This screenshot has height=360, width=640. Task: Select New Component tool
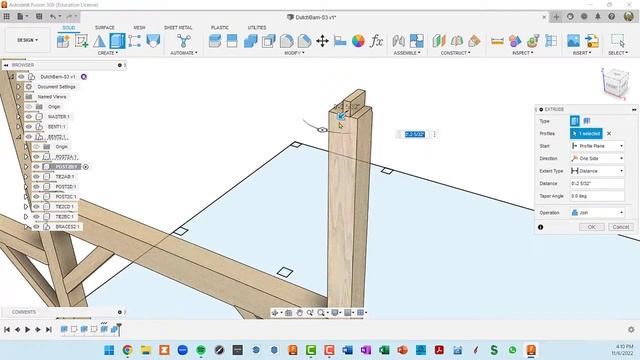(x=63, y=41)
